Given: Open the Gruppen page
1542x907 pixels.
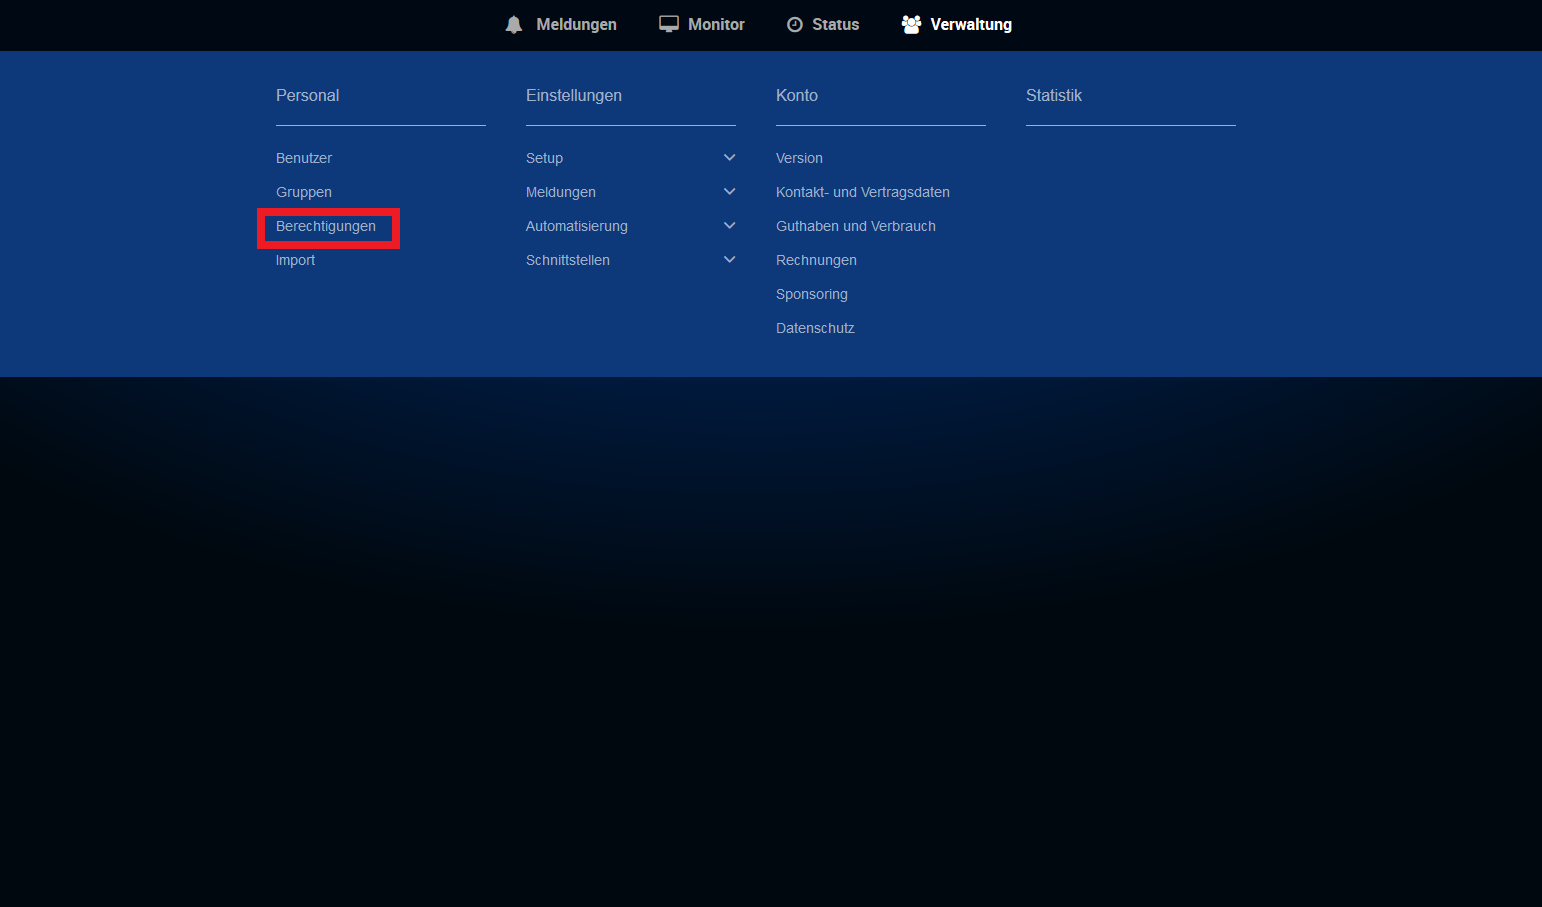Looking at the screenshot, I should click(304, 192).
